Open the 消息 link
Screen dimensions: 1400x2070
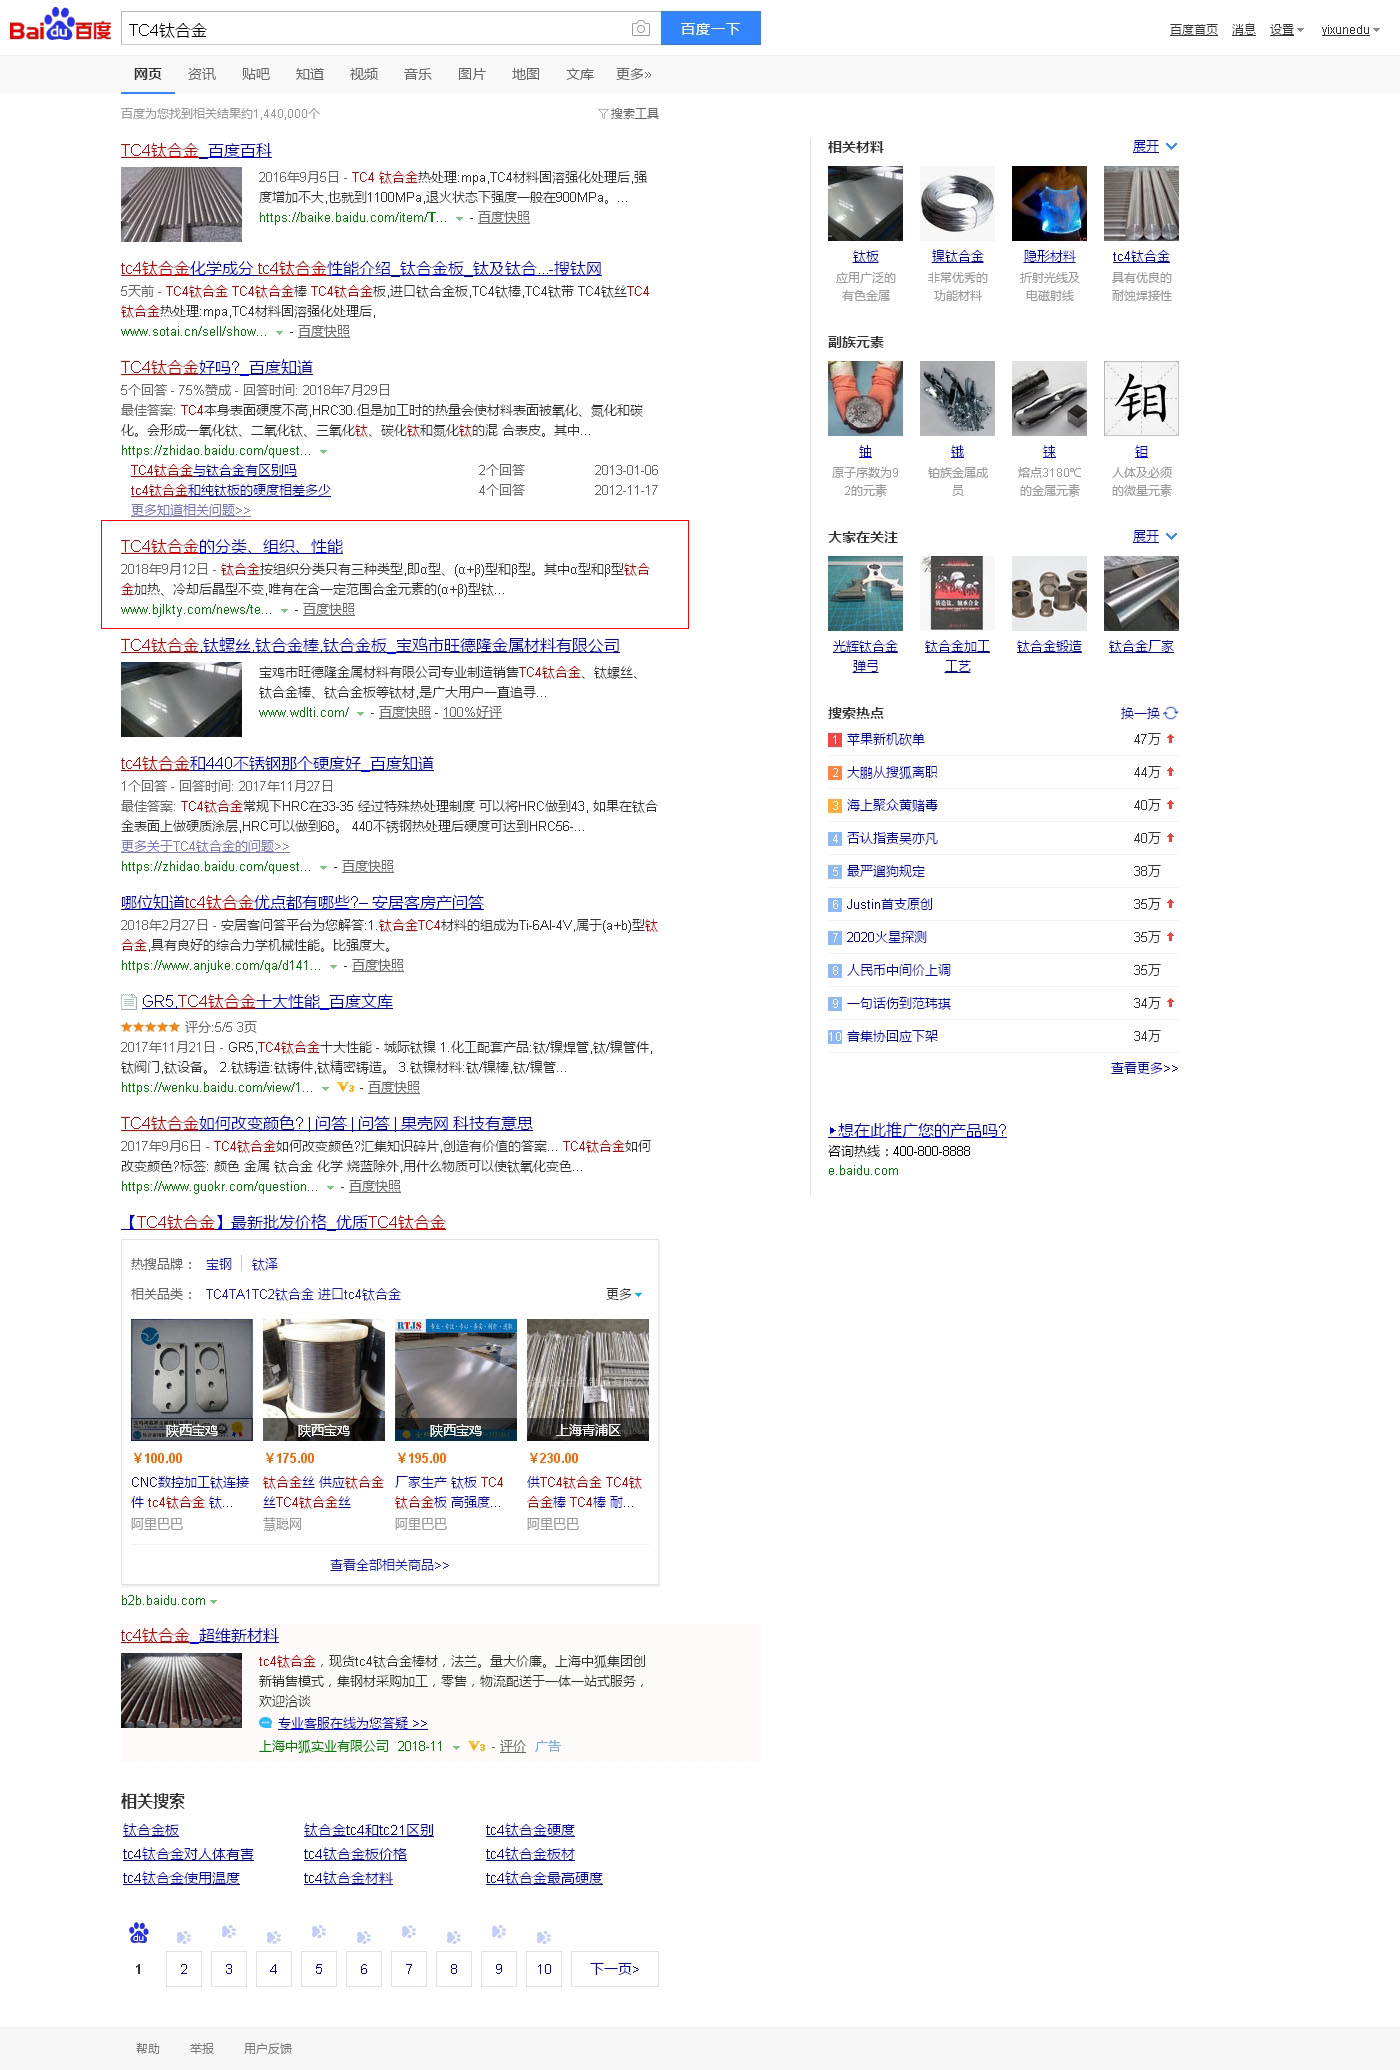1243,30
